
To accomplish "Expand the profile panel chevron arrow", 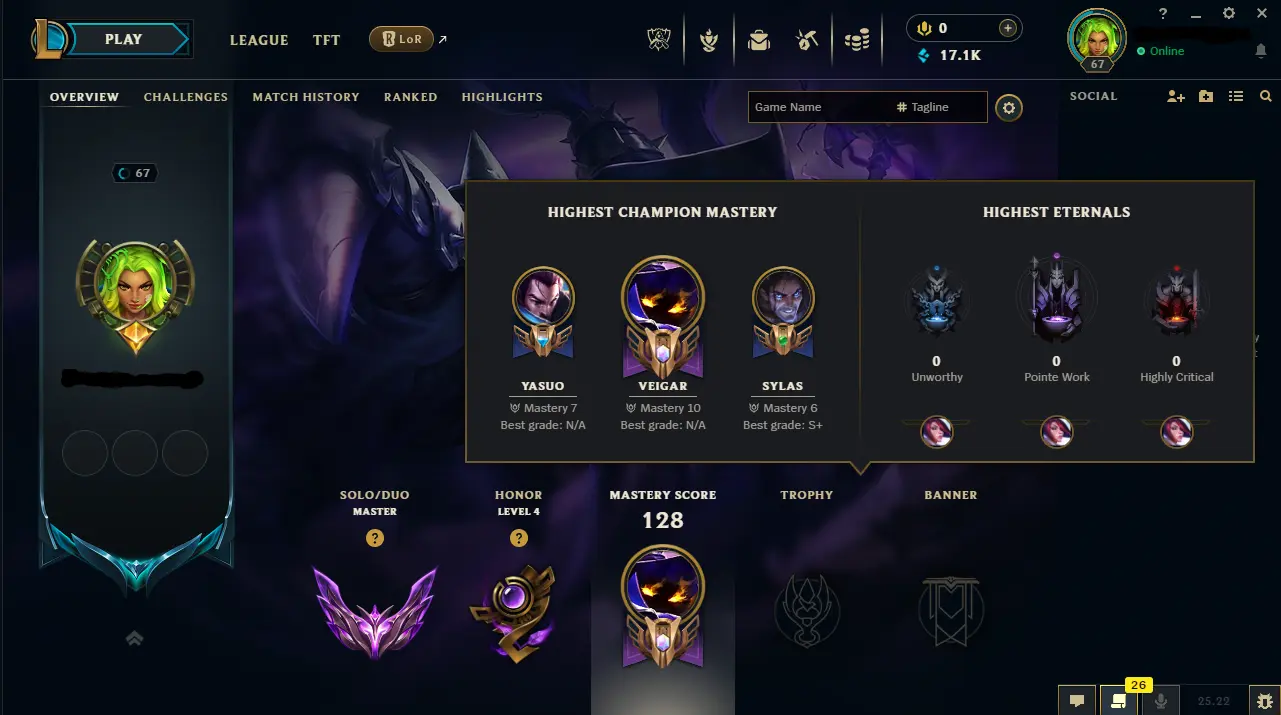I will tap(135, 638).
